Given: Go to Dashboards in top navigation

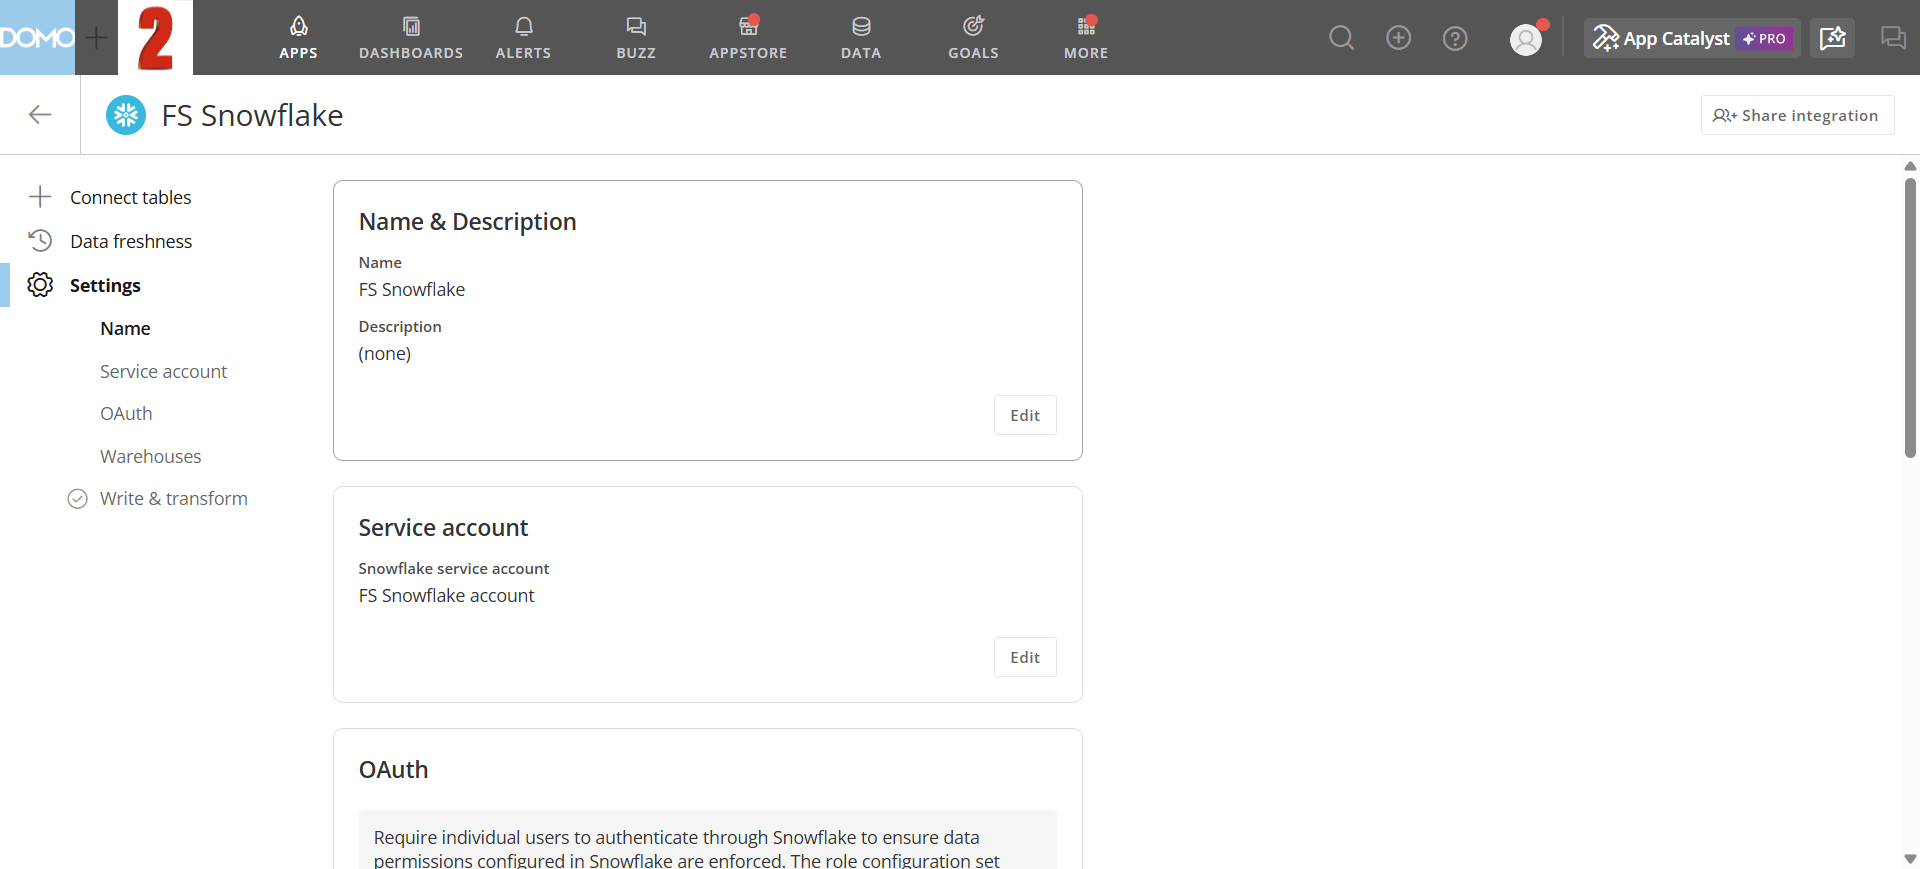Looking at the screenshot, I should coord(411,38).
